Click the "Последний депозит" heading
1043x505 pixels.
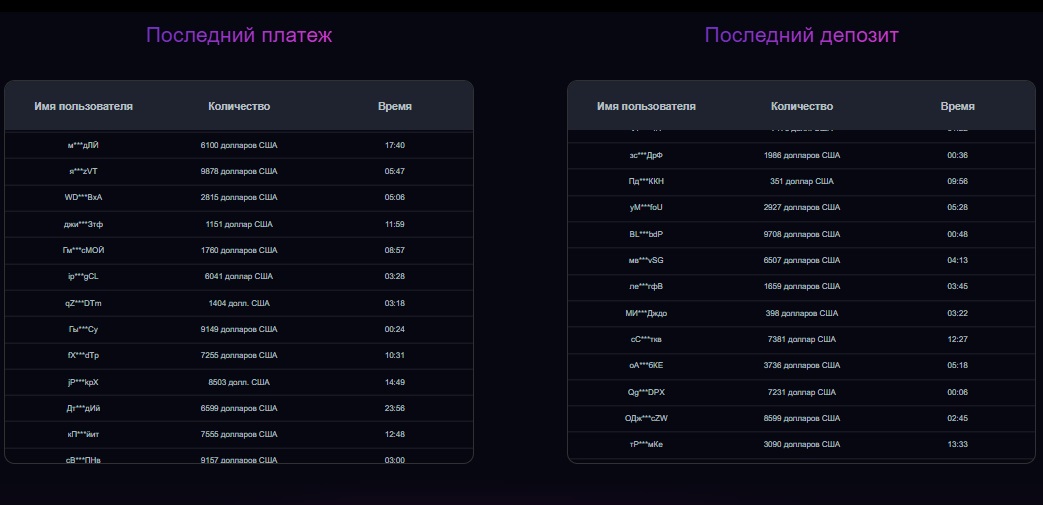pyautogui.click(x=801, y=35)
